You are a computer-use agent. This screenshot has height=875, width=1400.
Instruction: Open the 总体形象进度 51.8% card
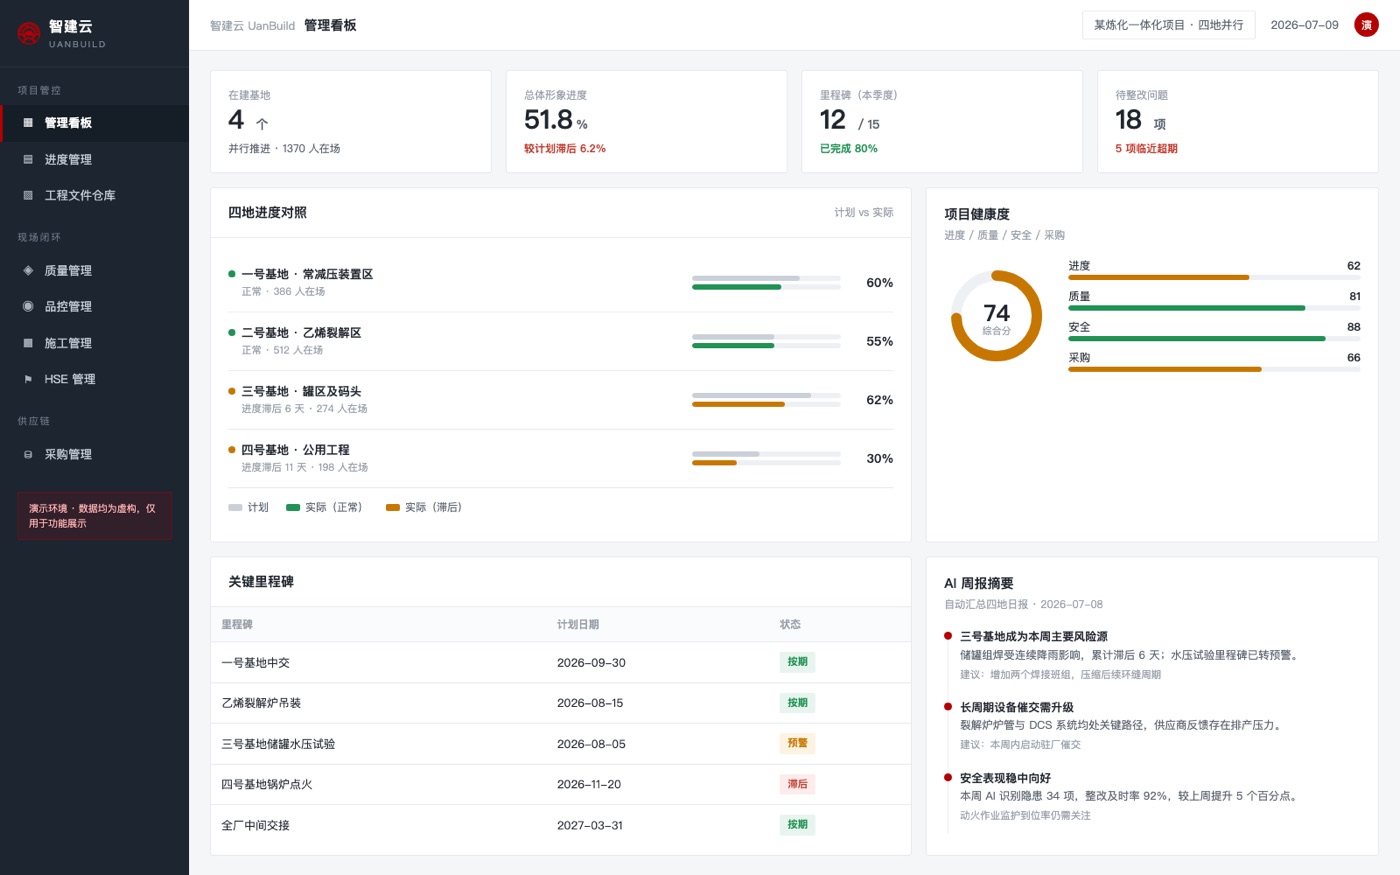pyautogui.click(x=646, y=121)
